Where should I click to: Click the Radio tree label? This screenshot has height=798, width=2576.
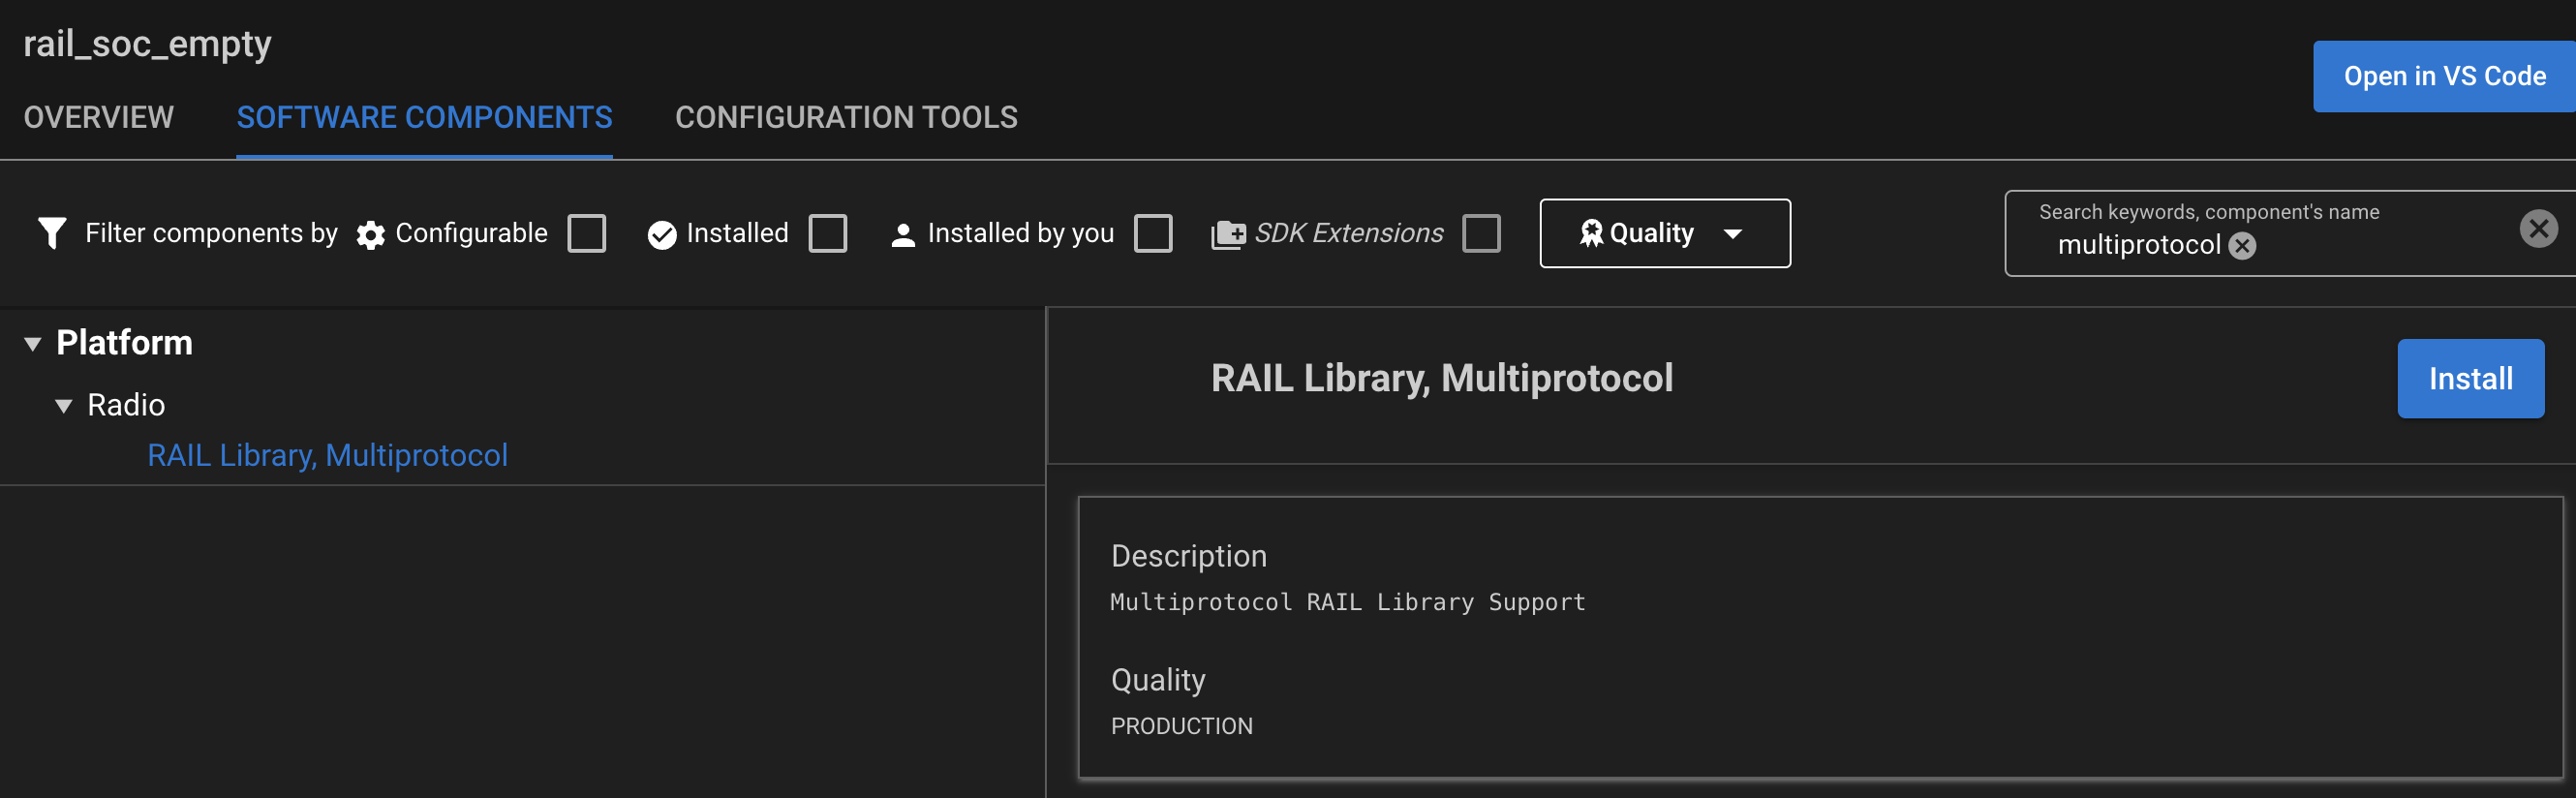point(126,405)
